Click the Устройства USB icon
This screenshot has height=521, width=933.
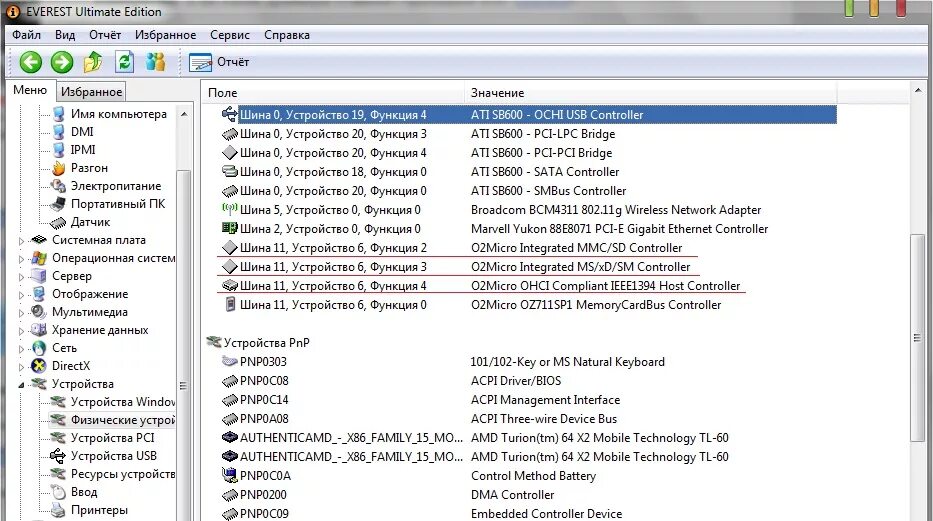(58, 456)
